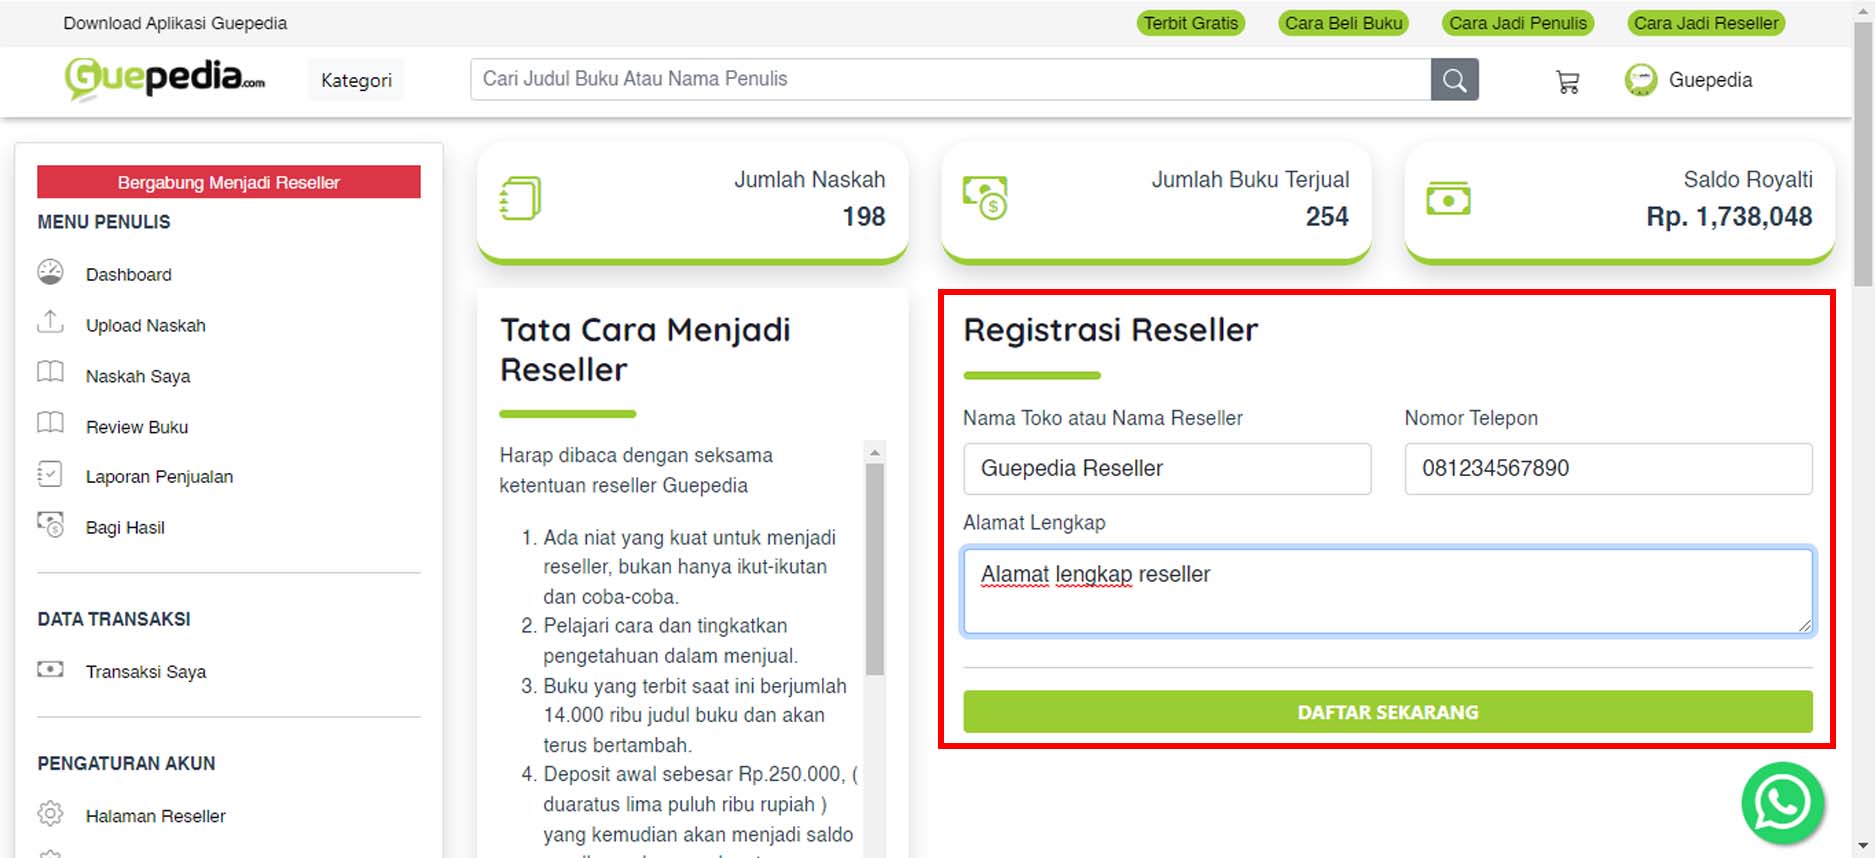Click the Nomor Telepon field

click(x=1608, y=468)
